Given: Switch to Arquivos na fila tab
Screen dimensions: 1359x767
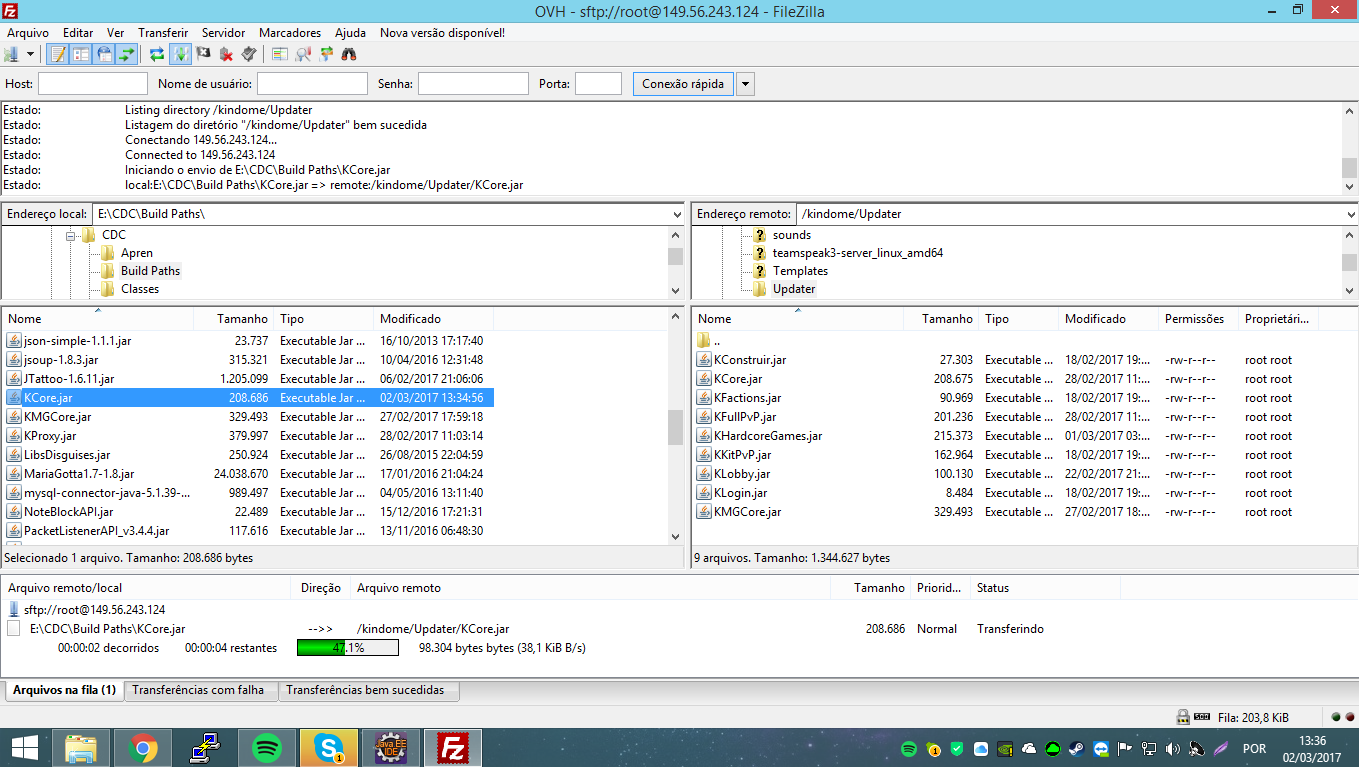Looking at the screenshot, I should (64, 690).
